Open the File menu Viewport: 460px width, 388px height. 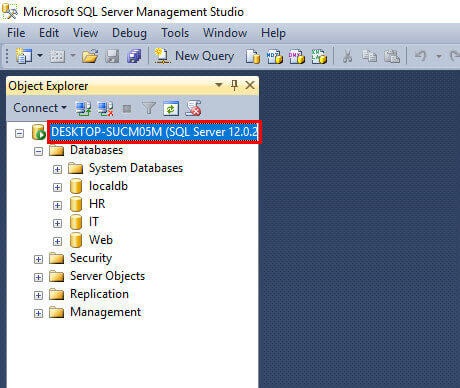tap(16, 33)
